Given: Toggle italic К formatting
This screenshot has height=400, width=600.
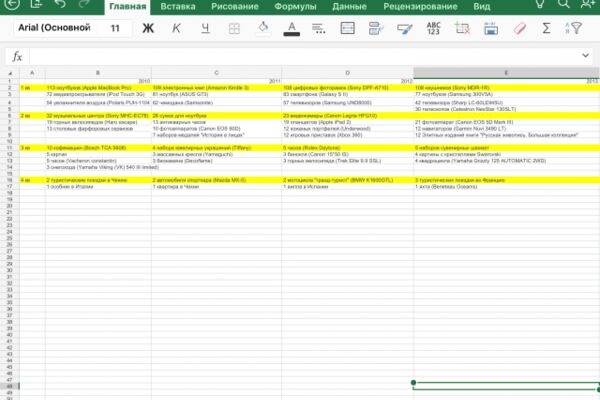Looking at the screenshot, I should point(176,28).
